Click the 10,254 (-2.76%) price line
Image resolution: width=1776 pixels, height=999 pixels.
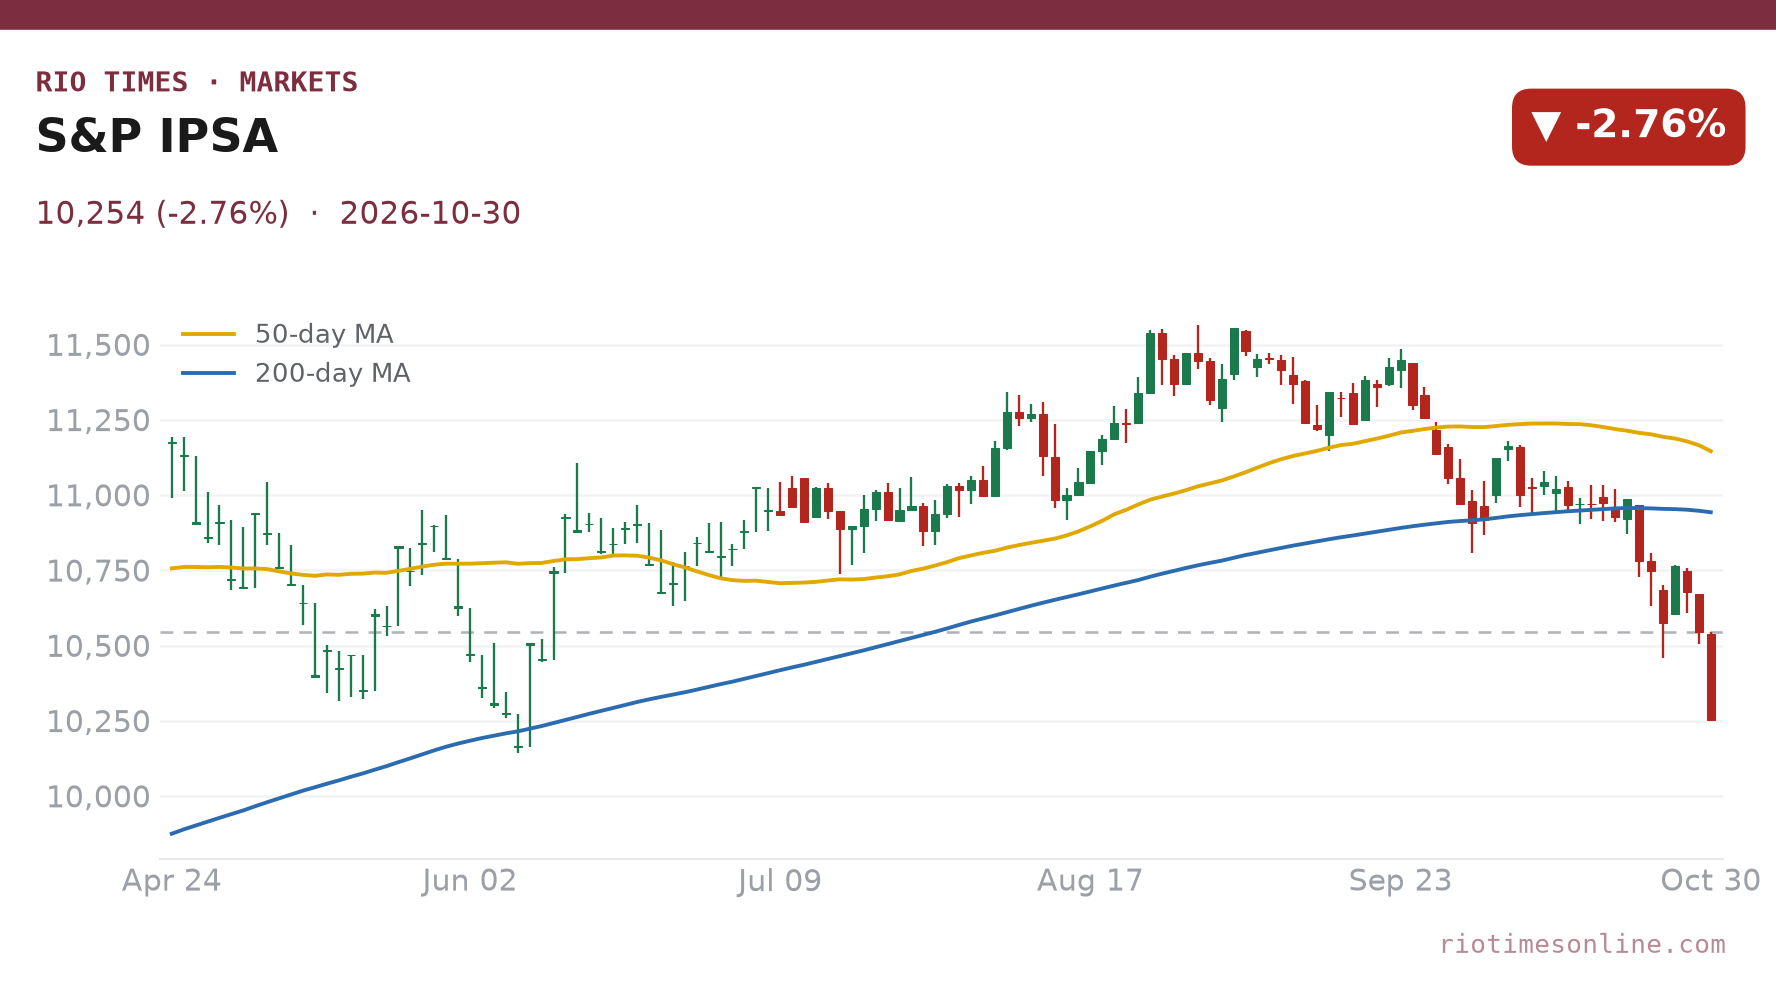[278, 213]
